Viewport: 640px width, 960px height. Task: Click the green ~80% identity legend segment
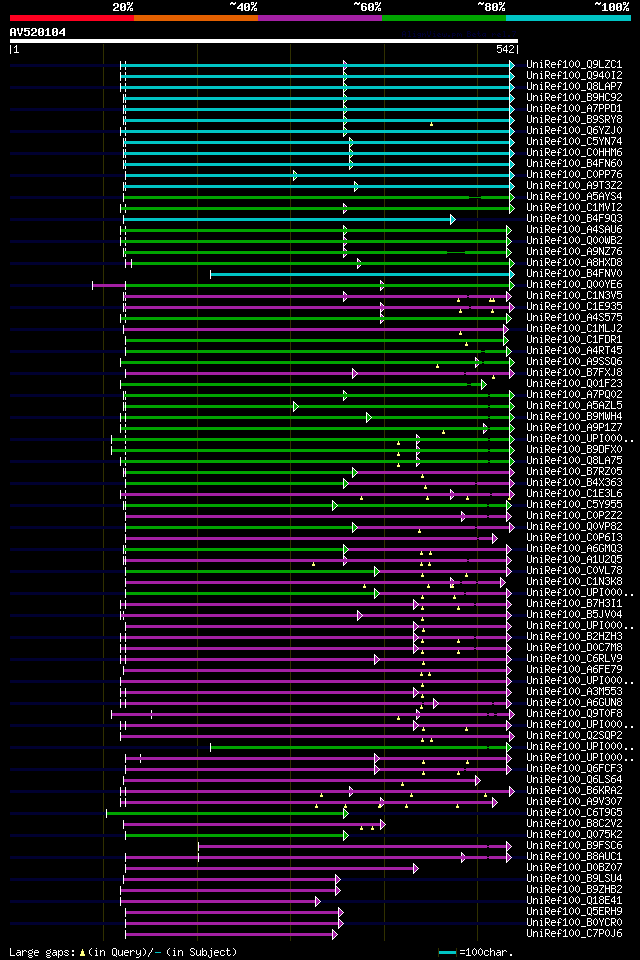[x=444, y=18]
